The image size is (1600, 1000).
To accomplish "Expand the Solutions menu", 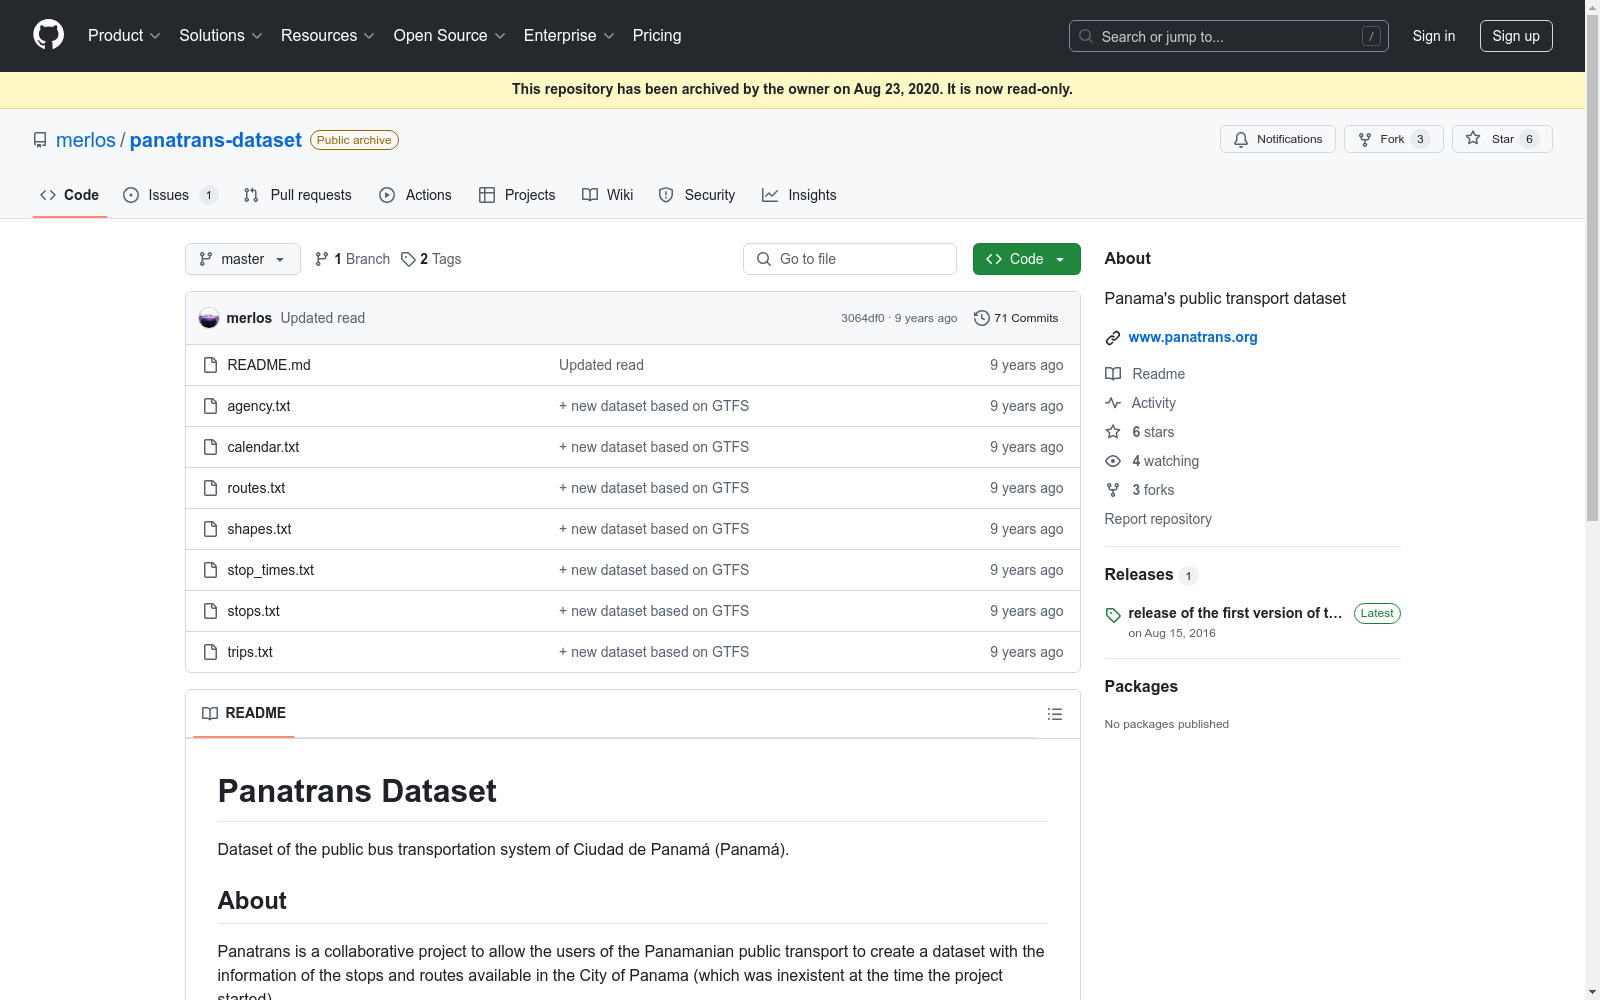I will [x=221, y=36].
